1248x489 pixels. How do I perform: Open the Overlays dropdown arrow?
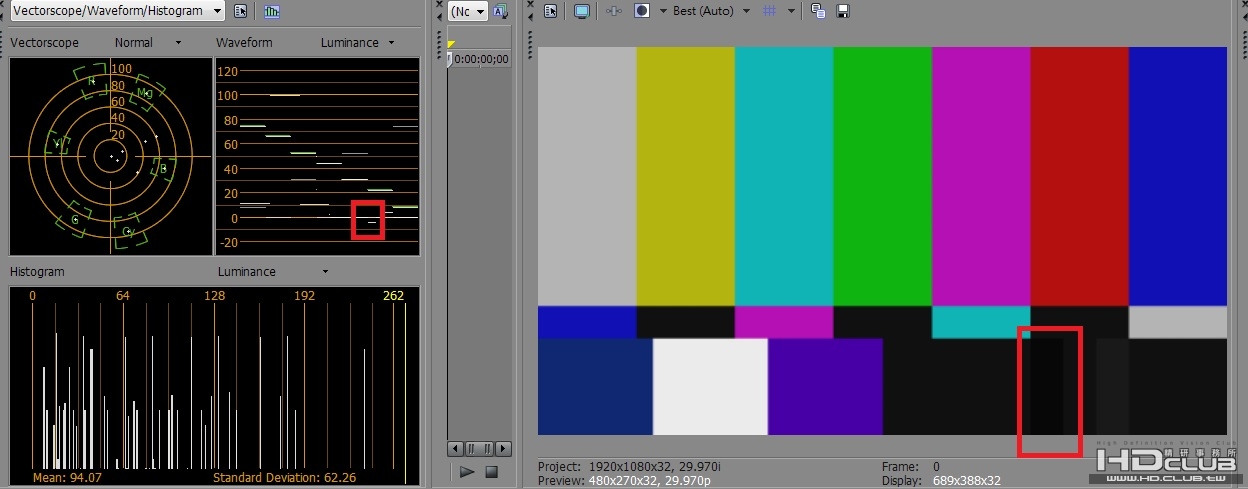[792, 11]
